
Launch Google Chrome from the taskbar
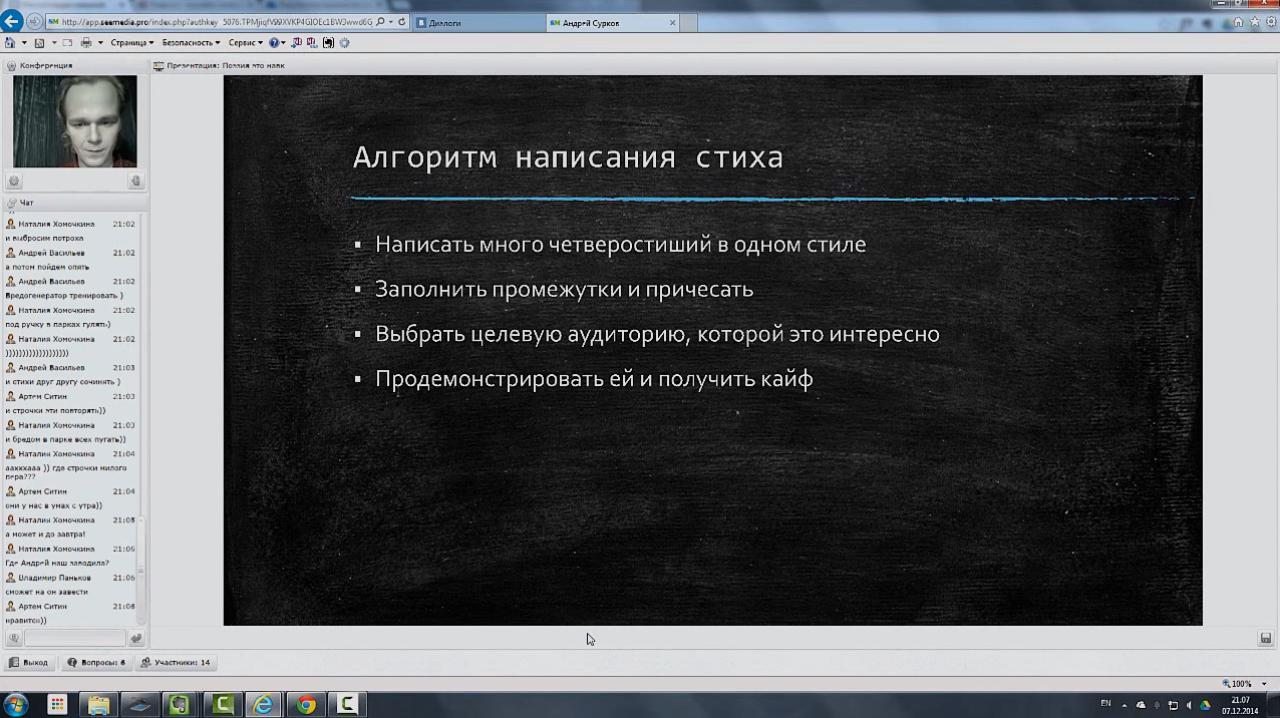304,705
